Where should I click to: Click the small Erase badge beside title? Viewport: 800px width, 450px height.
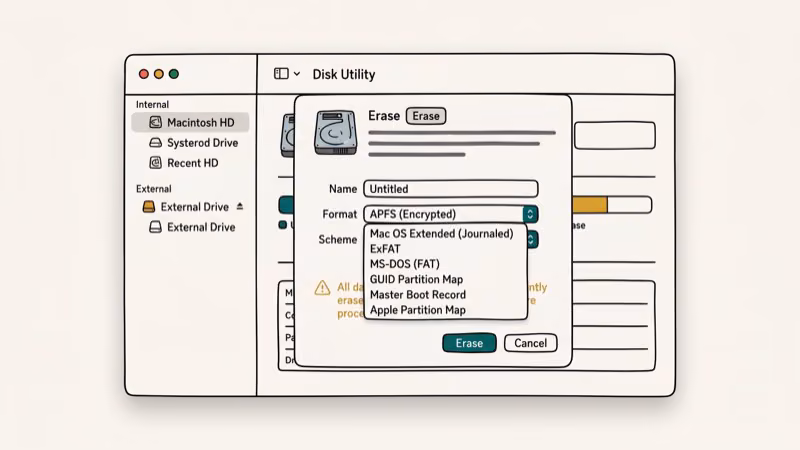coord(426,116)
